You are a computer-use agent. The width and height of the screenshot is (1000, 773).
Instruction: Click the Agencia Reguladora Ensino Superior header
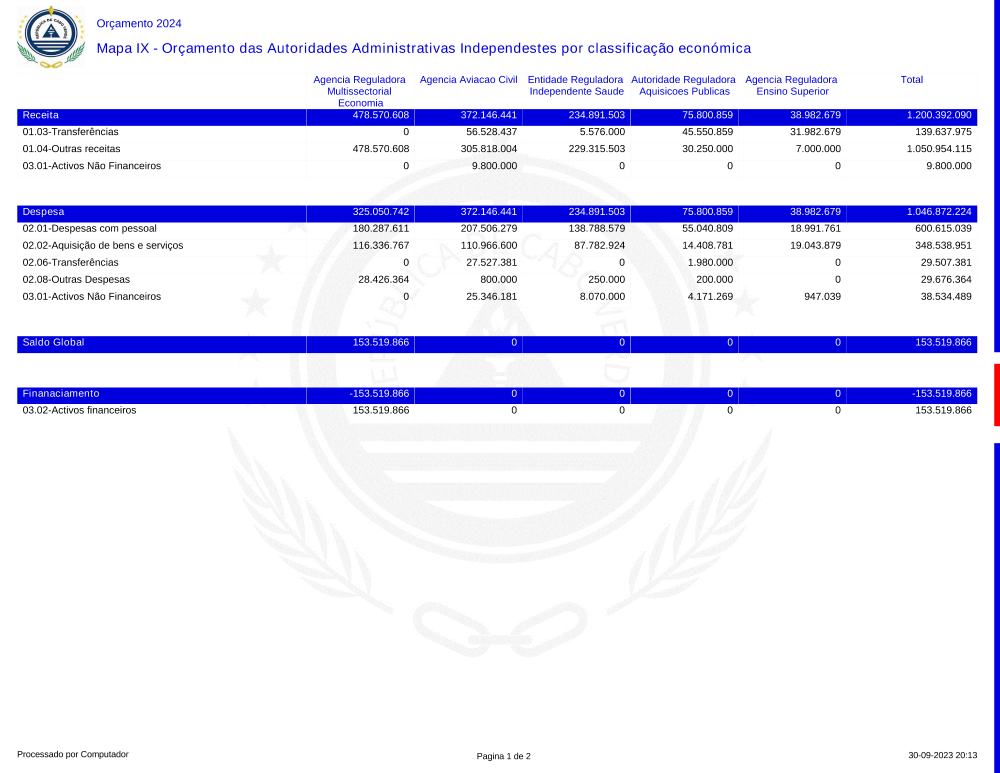coord(791,85)
